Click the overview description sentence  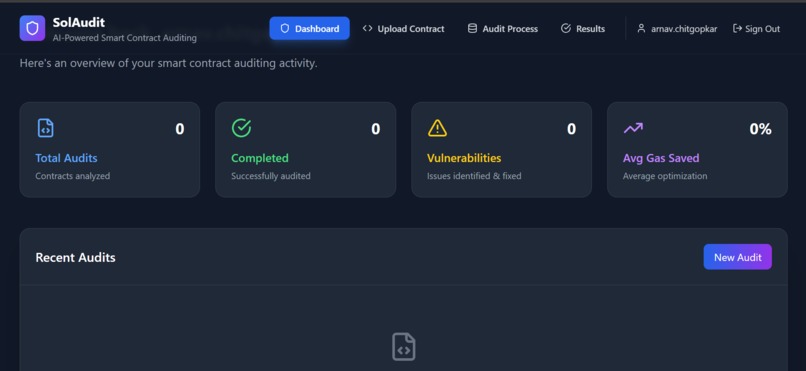coord(169,64)
